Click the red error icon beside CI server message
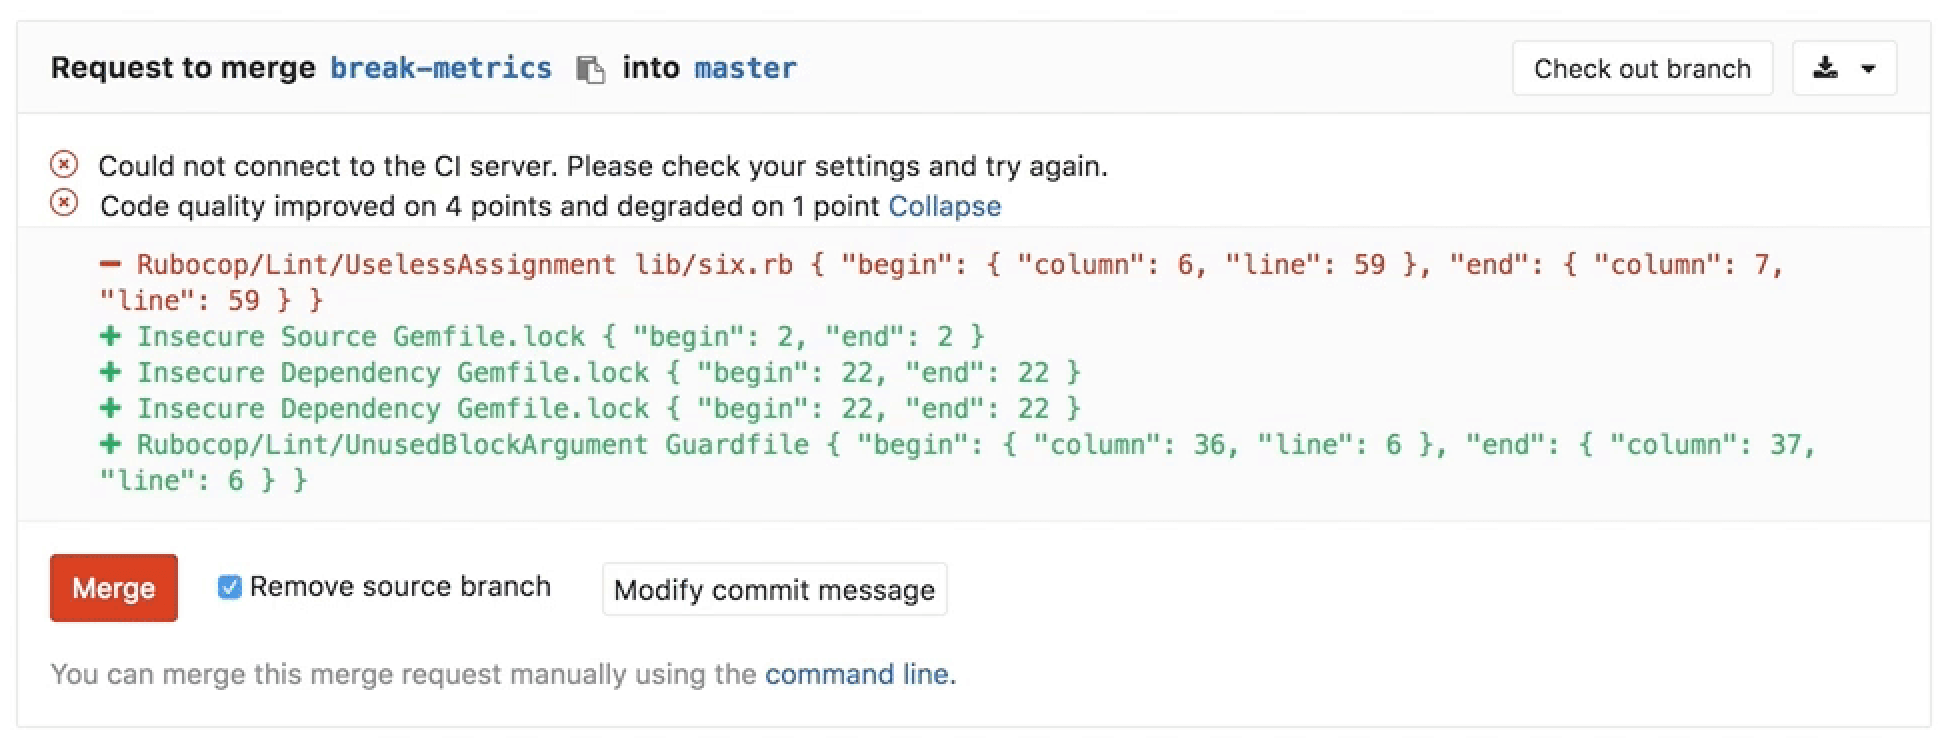 point(63,164)
